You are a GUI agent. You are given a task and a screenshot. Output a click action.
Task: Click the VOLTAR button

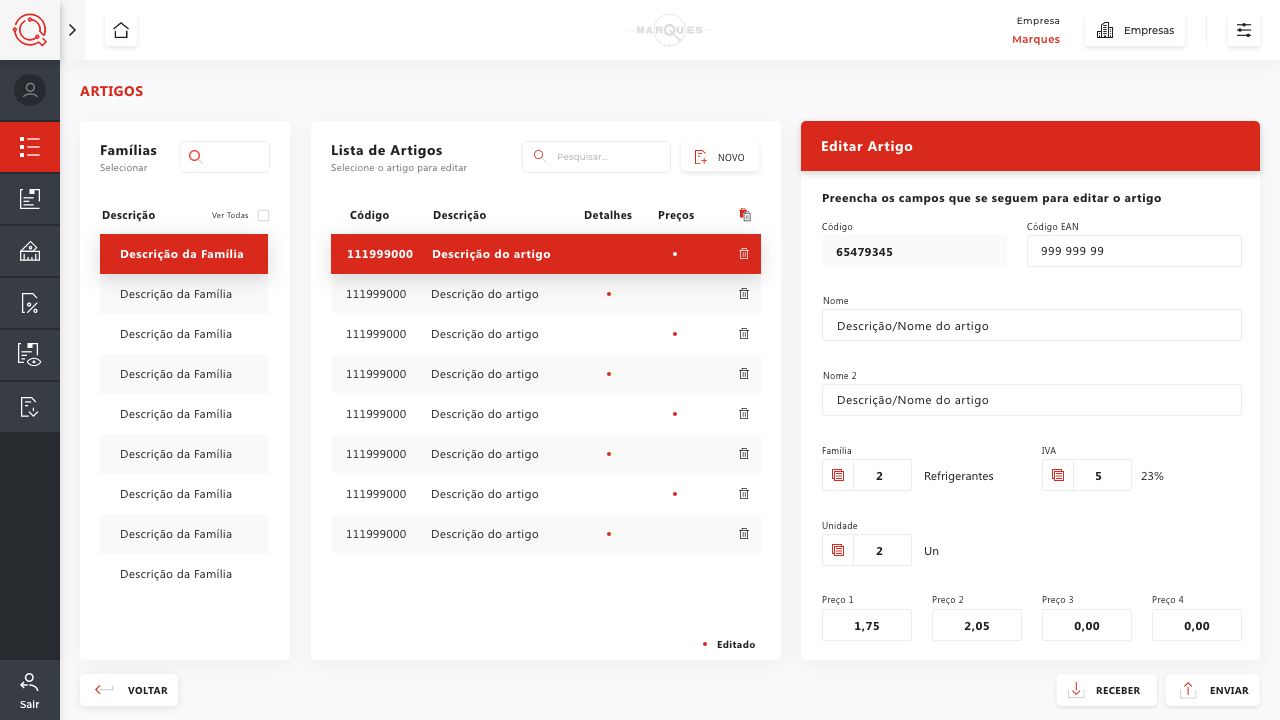129,690
